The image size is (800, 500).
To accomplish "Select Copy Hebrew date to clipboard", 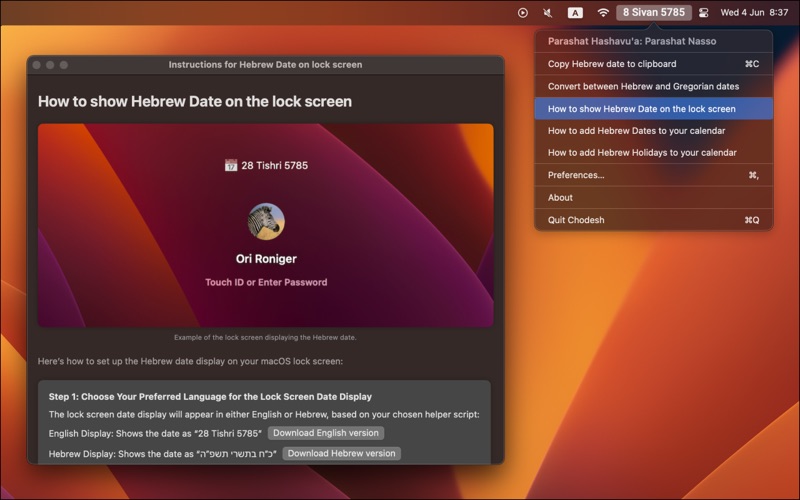I will pyautogui.click(x=654, y=64).
